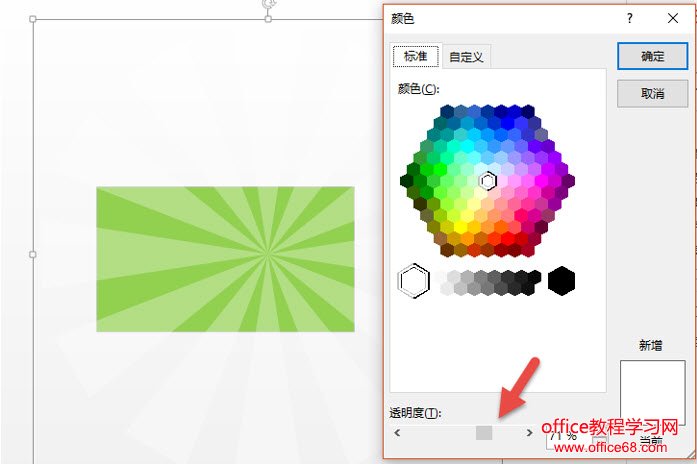
Task: Cancel with the 取消 button
Action: click(652, 94)
